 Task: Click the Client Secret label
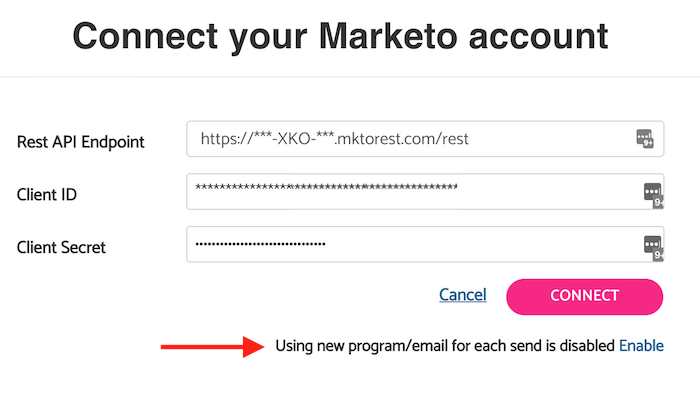pos(61,247)
